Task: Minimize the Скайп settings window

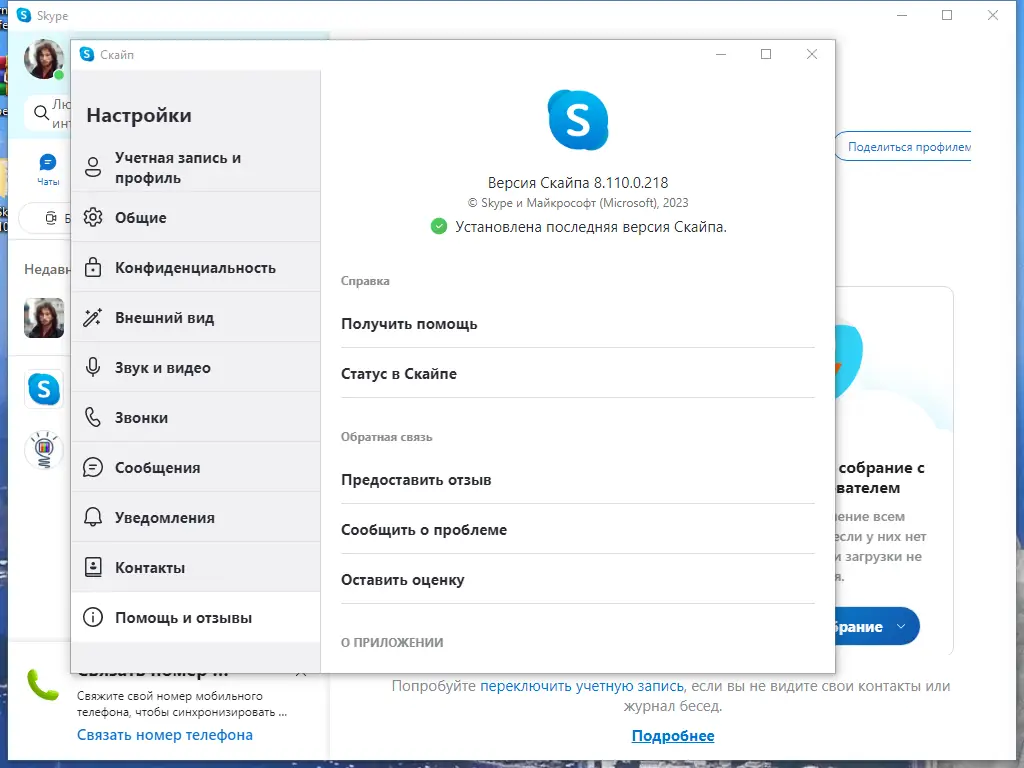Action: (x=721, y=54)
